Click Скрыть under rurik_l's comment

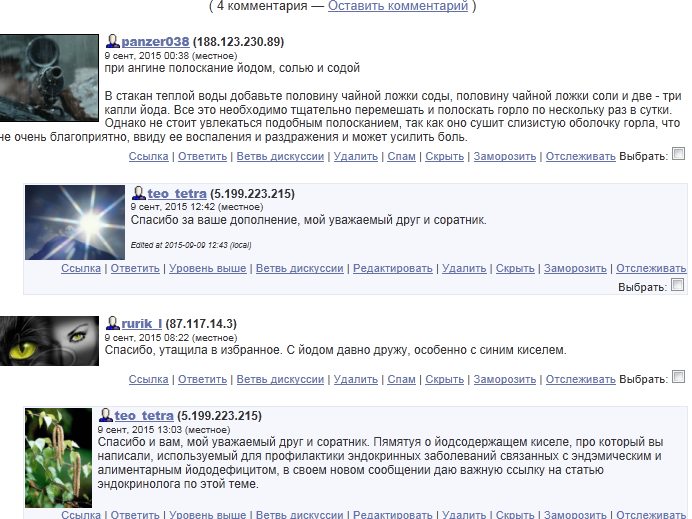click(445, 379)
